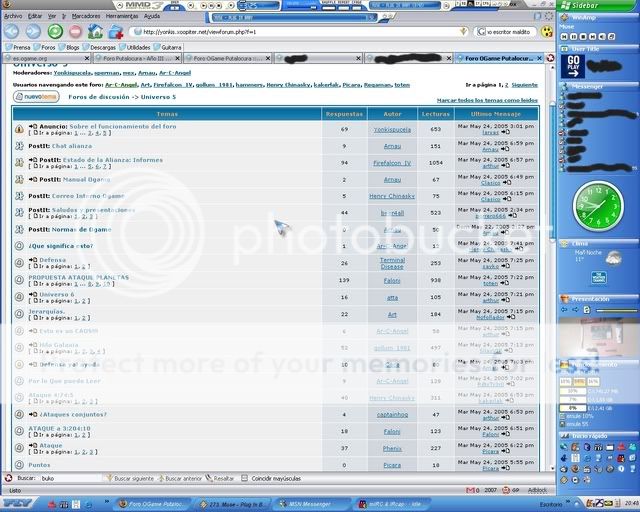Open the Herramientas menu
This screenshot has width=640, height=512.
pyautogui.click(x=122, y=16)
